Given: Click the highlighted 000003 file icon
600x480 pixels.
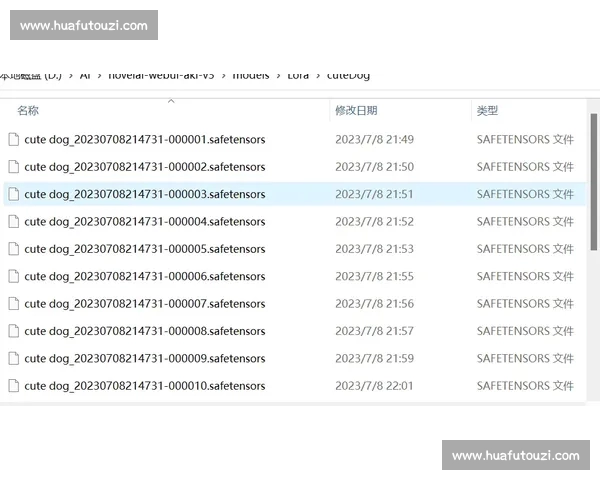Looking at the screenshot, I should coord(14,194).
